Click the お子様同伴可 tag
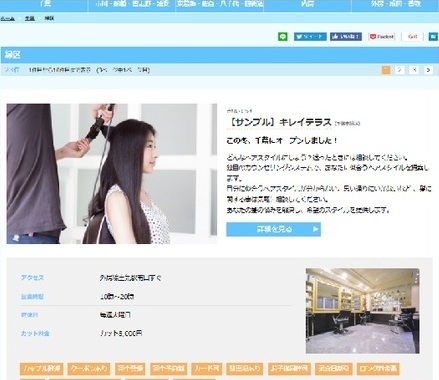The height and width of the screenshot is (380, 439). [289, 369]
